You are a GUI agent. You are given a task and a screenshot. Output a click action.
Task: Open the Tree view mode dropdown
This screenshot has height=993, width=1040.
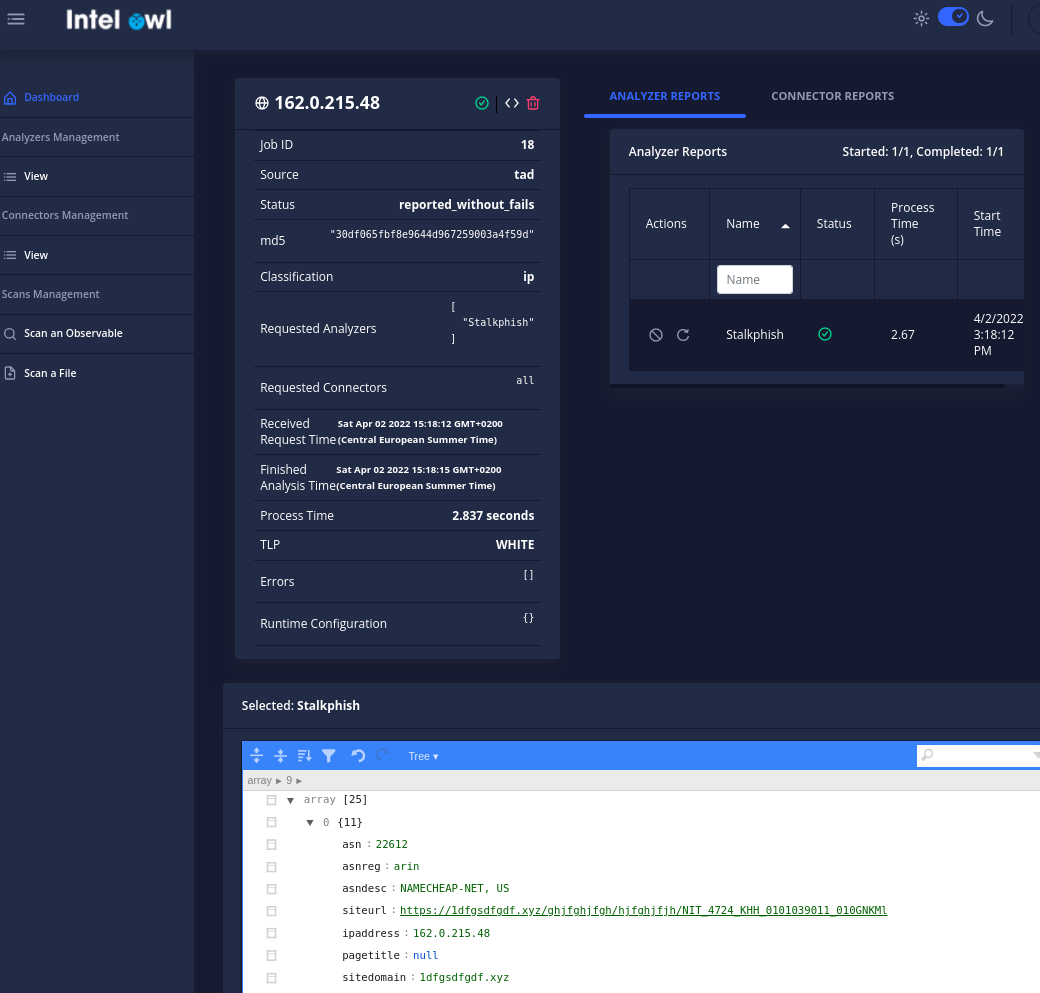pos(423,756)
